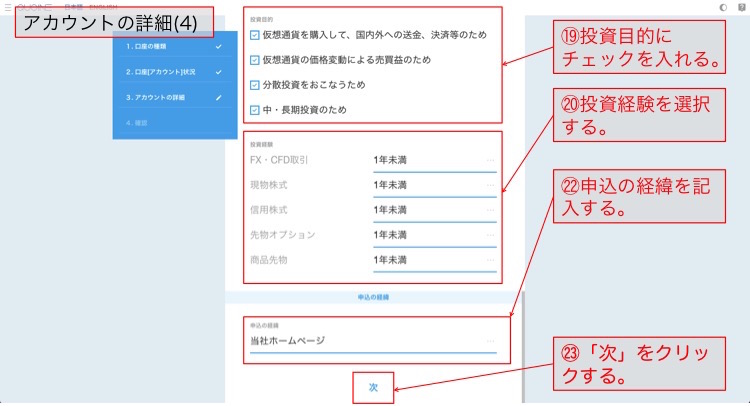
Task: Toggle checkbox 仮想通貨を購入して、国内外への送金、決済等のため
Action: tap(254, 35)
